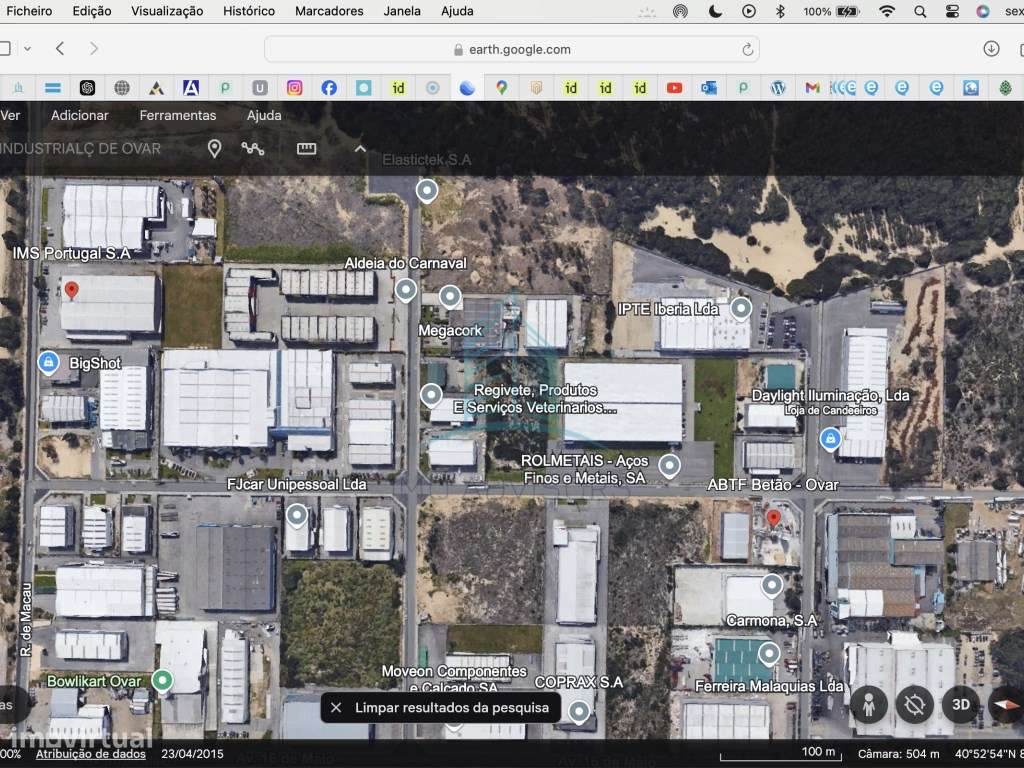Open the macOS Ajuda menu
This screenshot has height=768, width=1024.
(457, 11)
